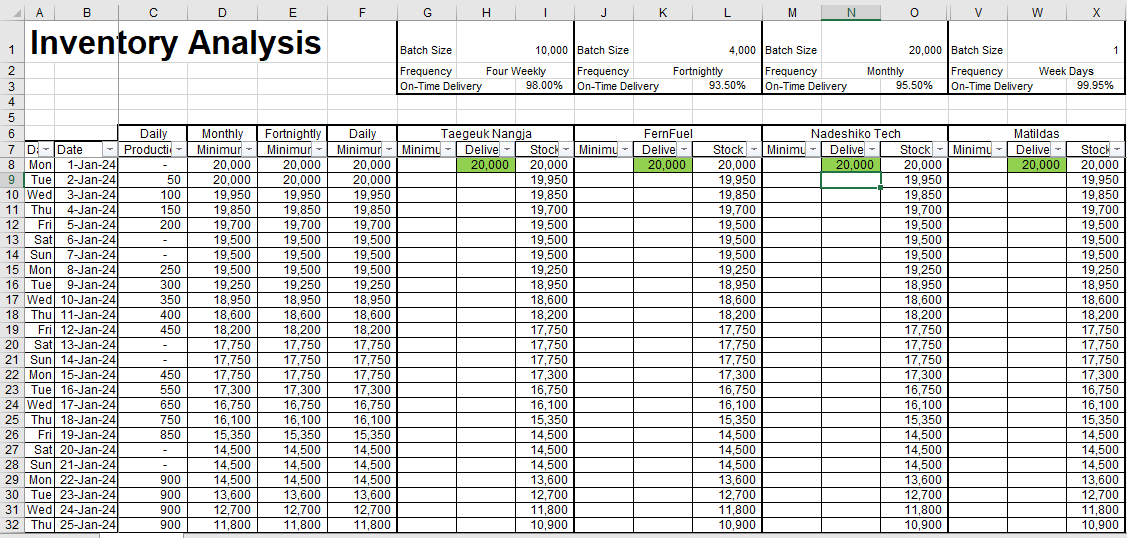
Task: Click the 99.95% on-time delivery value
Action: click(1095, 86)
